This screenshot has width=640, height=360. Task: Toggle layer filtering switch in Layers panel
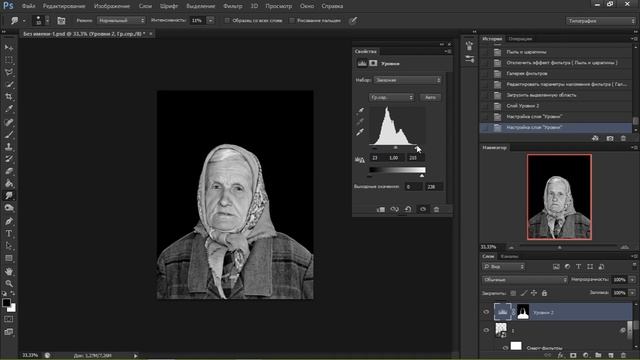[x=634, y=266]
